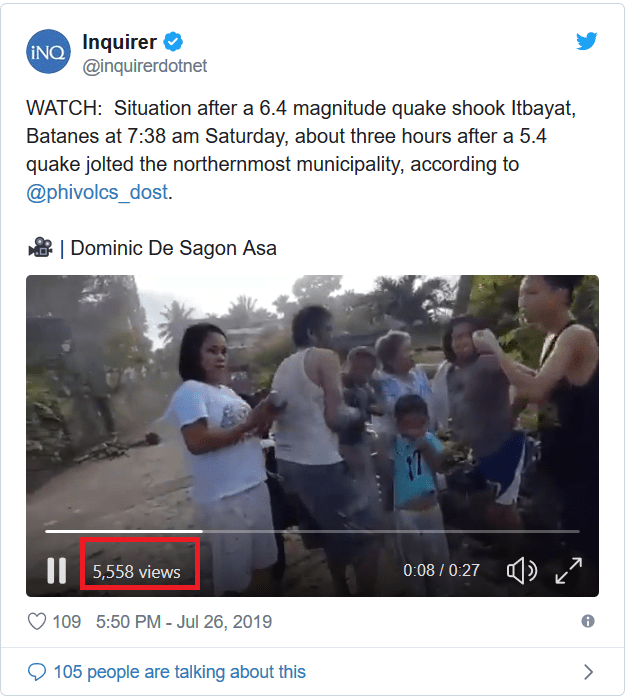The height and width of the screenshot is (696, 630).
Task: Like the tweet with the heart icon
Action: pos(37,622)
